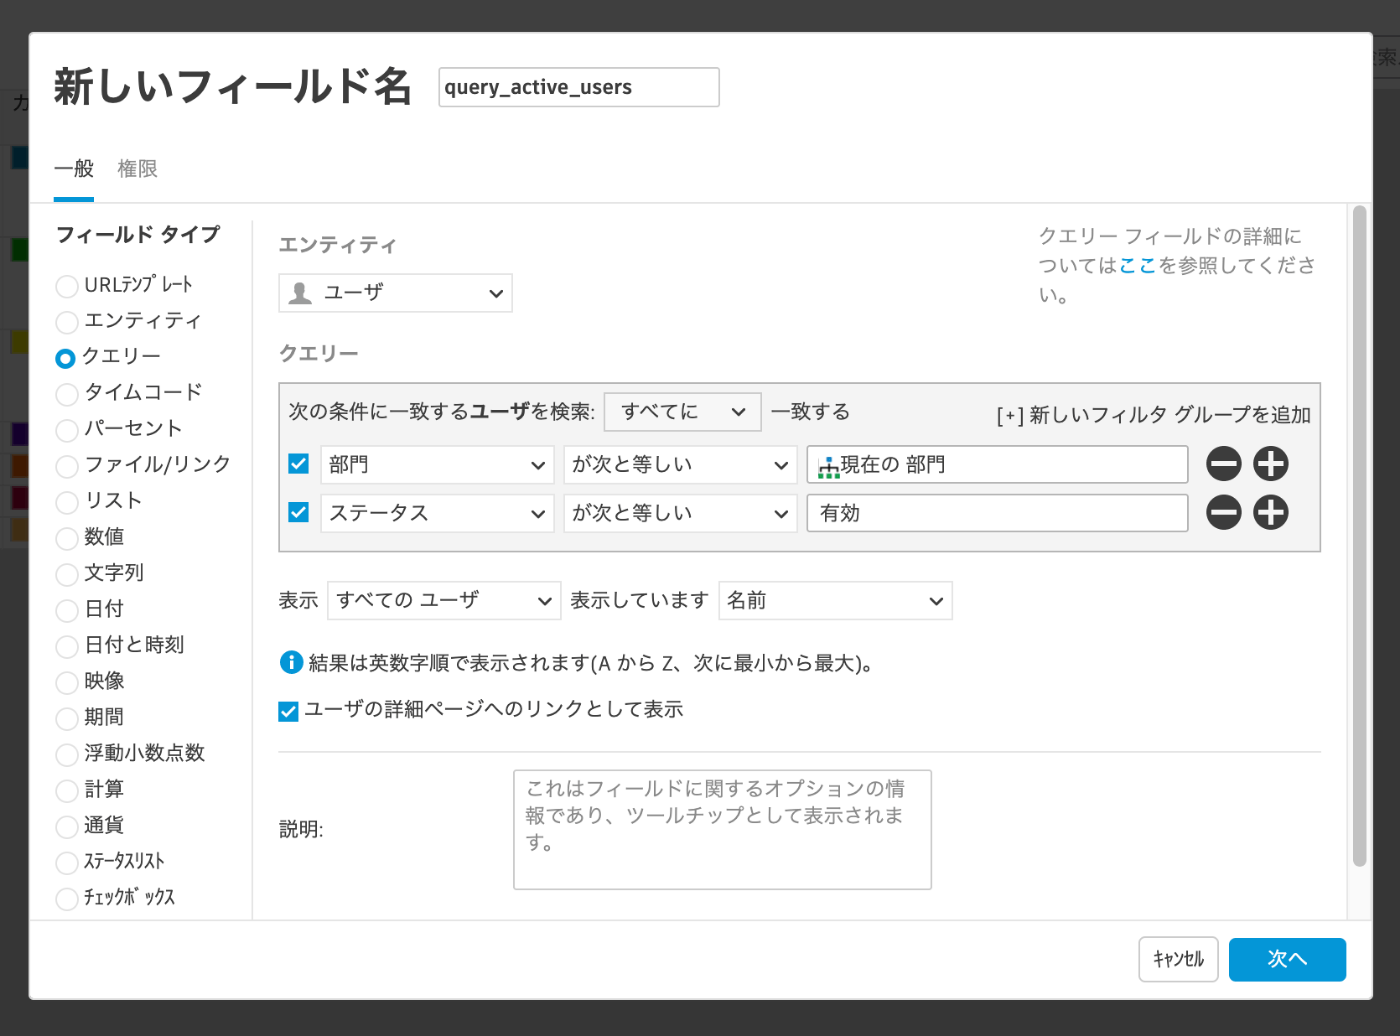This screenshot has width=1400, height=1036.
Task: Choose the タイムコード field type
Action: 67,394
